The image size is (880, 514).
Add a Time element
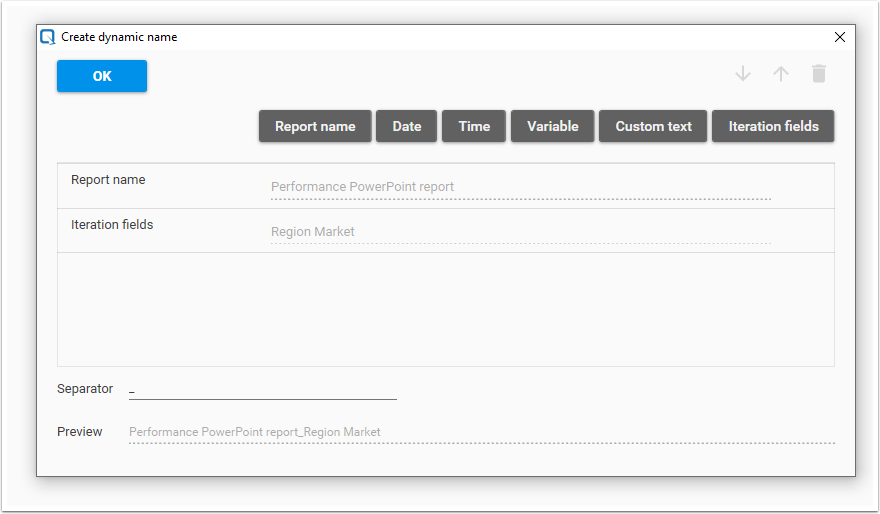click(474, 126)
